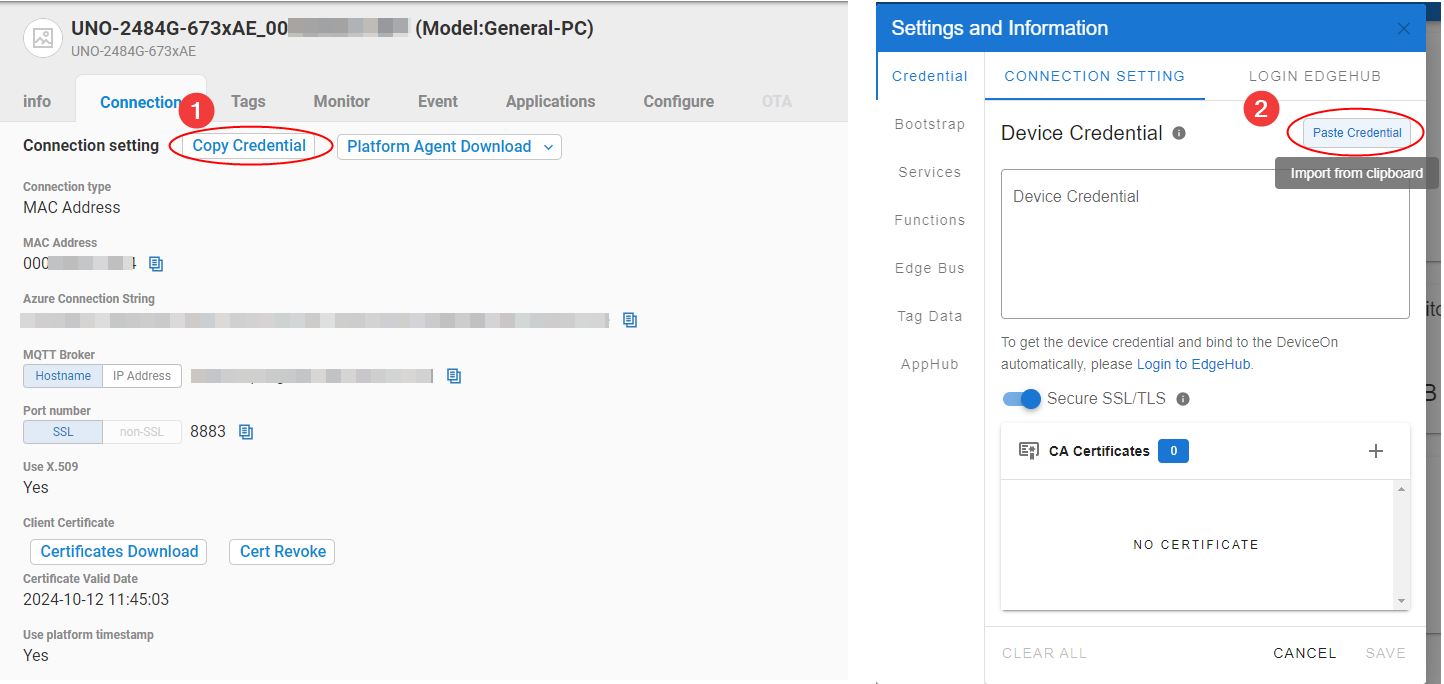Image resolution: width=1444 pixels, height=684 pixels.
Task: Copy the MQTT Broker address icon
Action: [x=454, y=376]
